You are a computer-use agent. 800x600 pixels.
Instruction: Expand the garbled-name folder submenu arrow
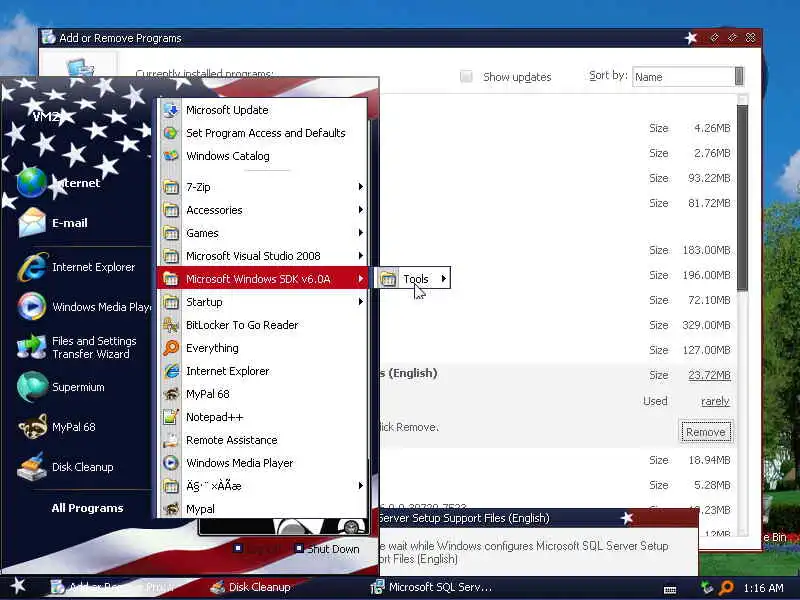point(361,486)
